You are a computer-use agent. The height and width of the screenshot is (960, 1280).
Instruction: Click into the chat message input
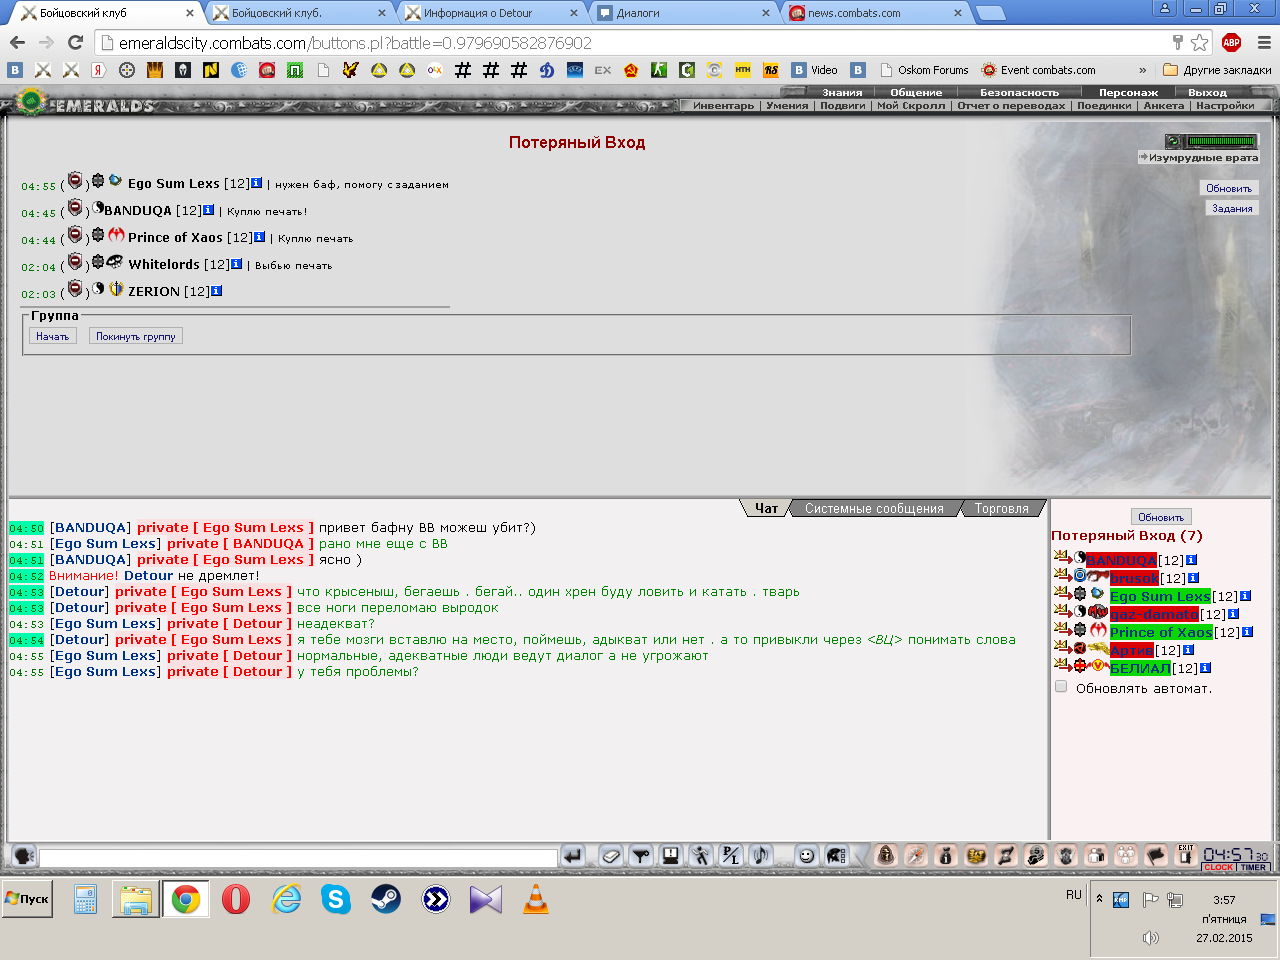tap(298, 857)
